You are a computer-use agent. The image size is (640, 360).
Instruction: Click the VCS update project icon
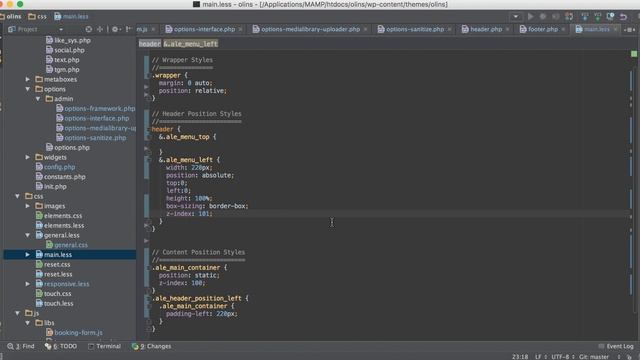coord(585,17)
